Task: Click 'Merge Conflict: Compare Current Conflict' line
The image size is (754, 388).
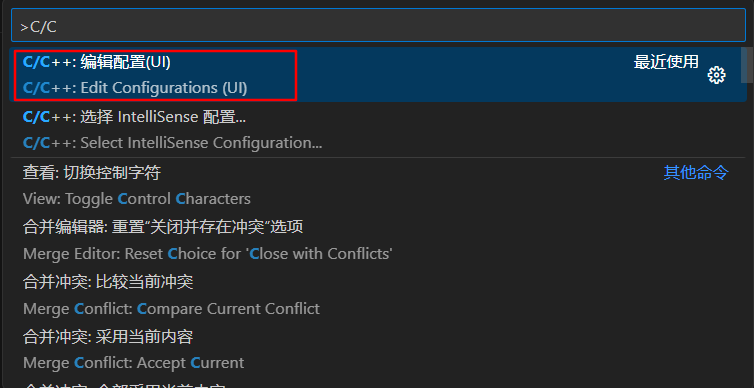Action: coord(171,308)
